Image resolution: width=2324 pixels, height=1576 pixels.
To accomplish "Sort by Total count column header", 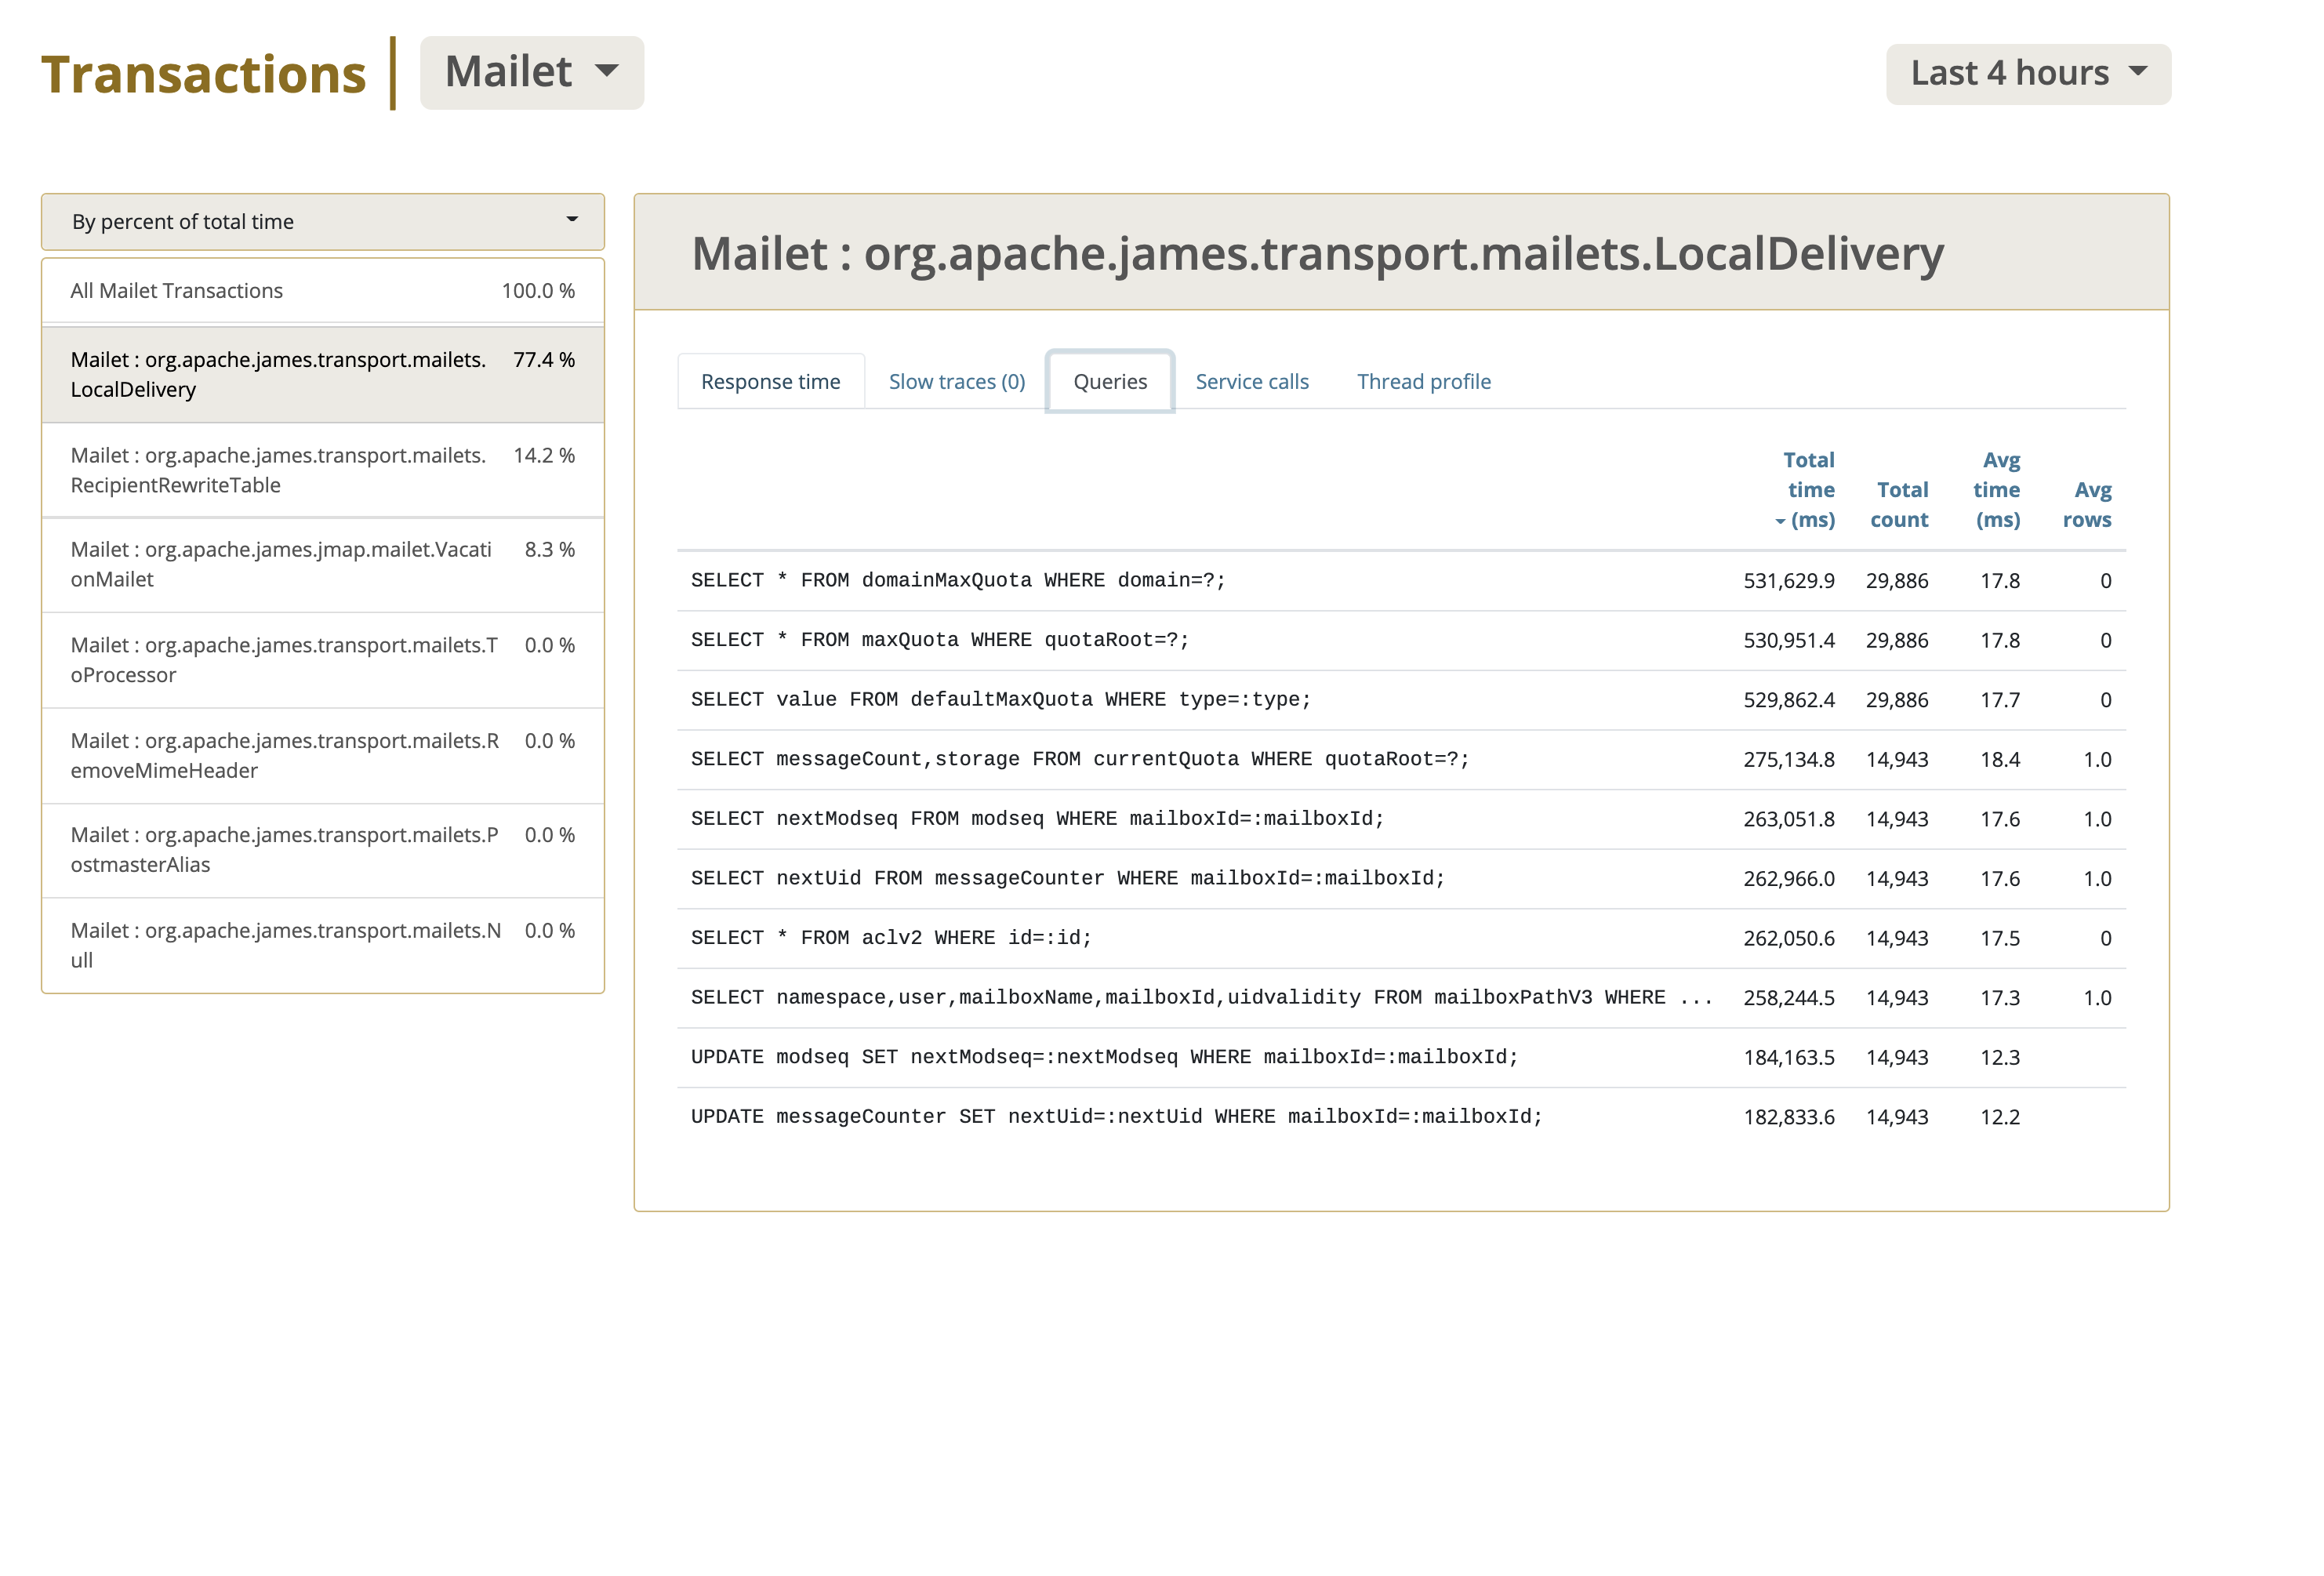I will tap(1898, 505).
